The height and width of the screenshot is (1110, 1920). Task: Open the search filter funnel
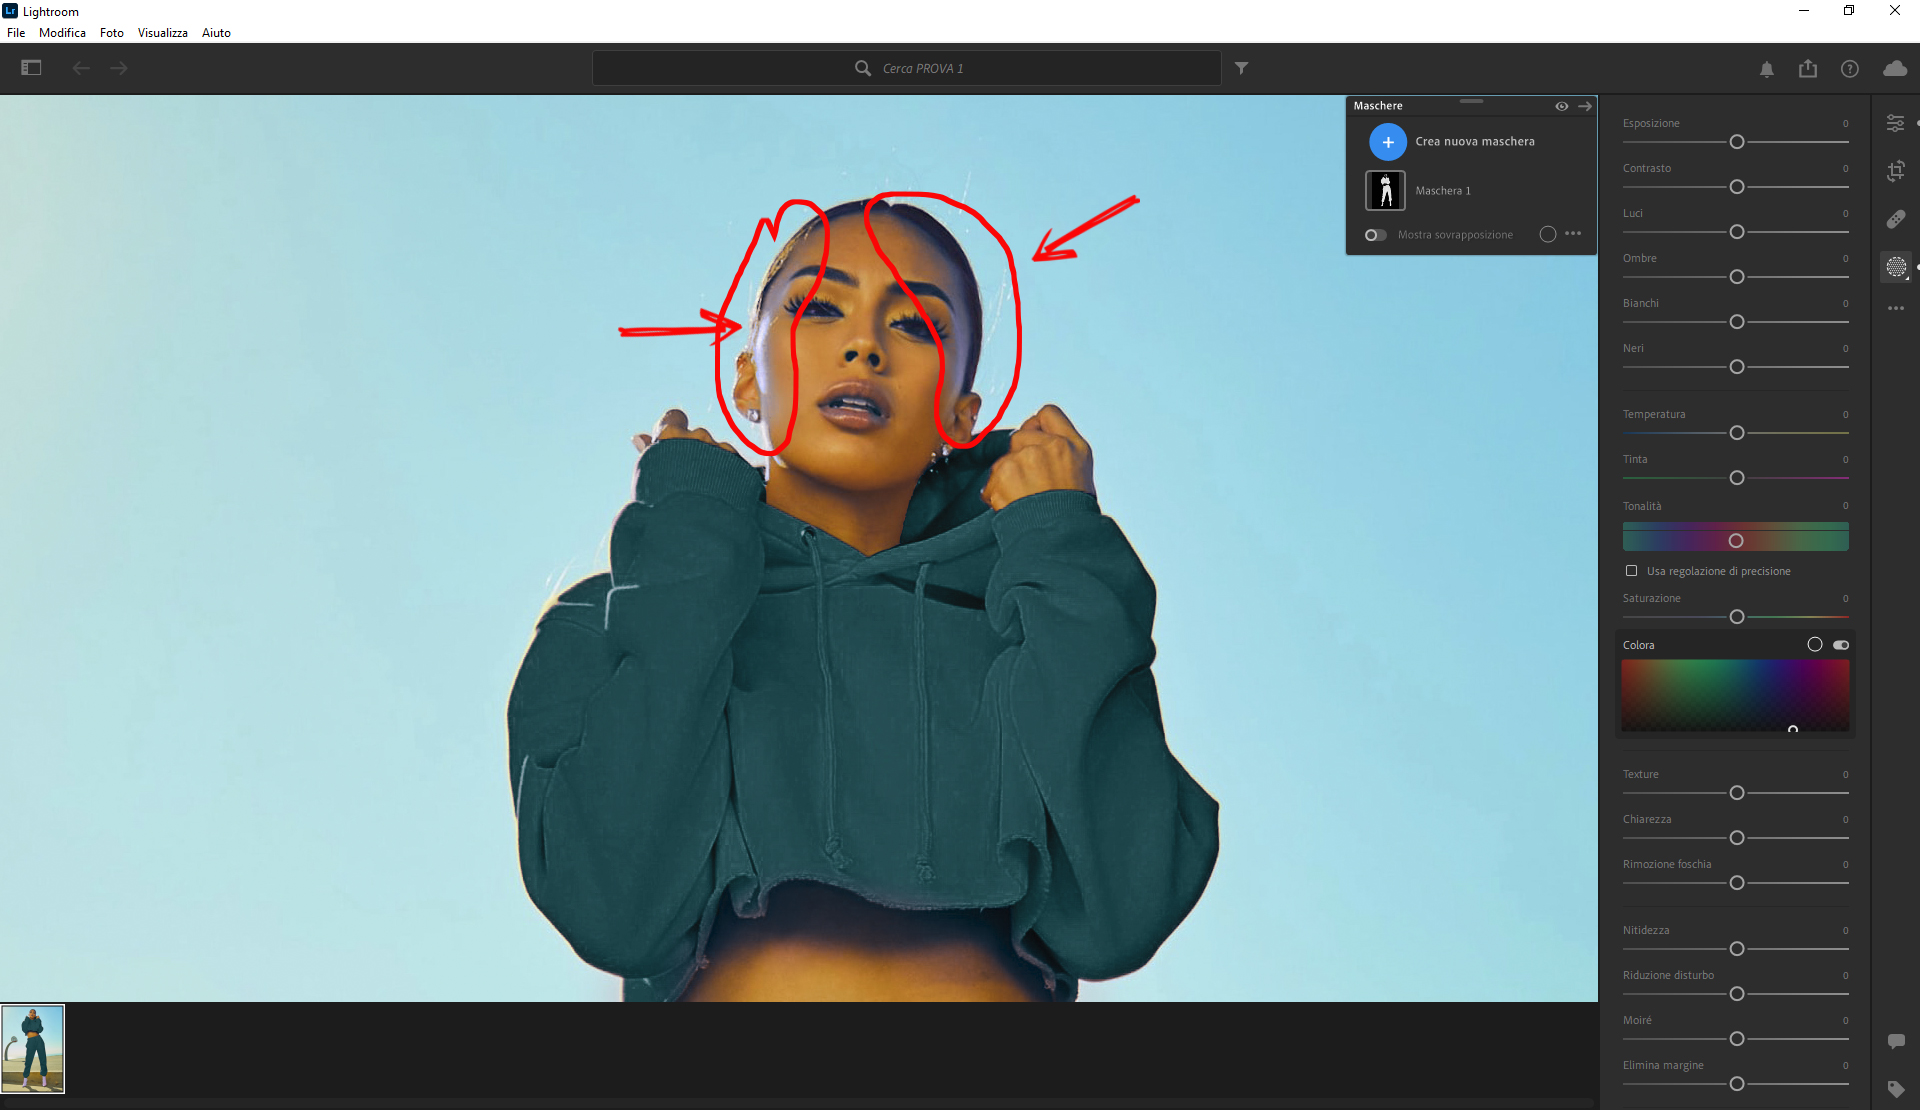point(1241,68)
